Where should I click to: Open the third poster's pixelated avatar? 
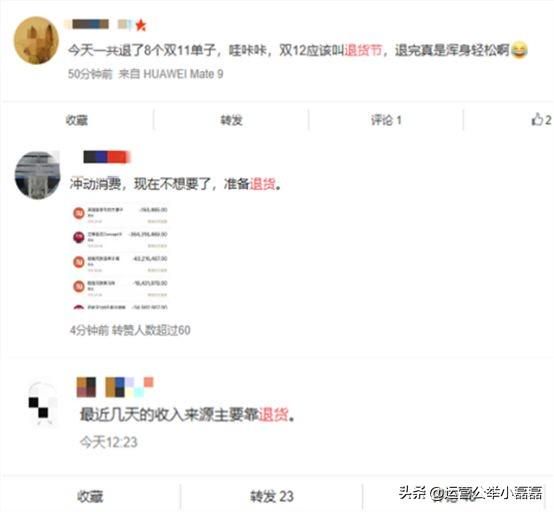pyautogui.click(x=43, y=405)
